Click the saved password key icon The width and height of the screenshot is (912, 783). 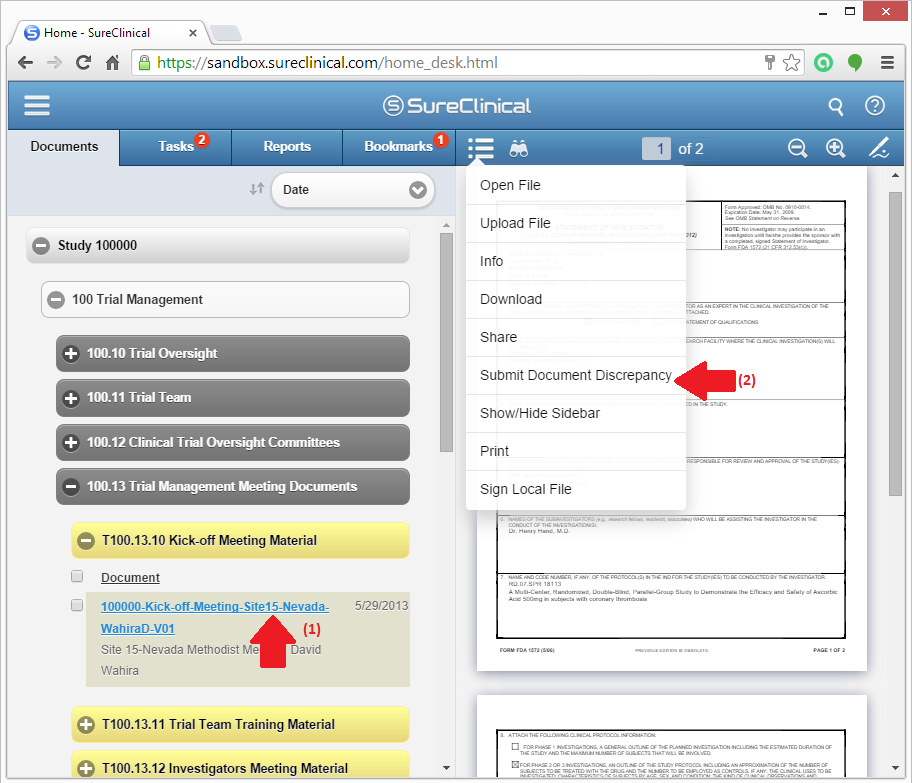(x=770, y=62)
